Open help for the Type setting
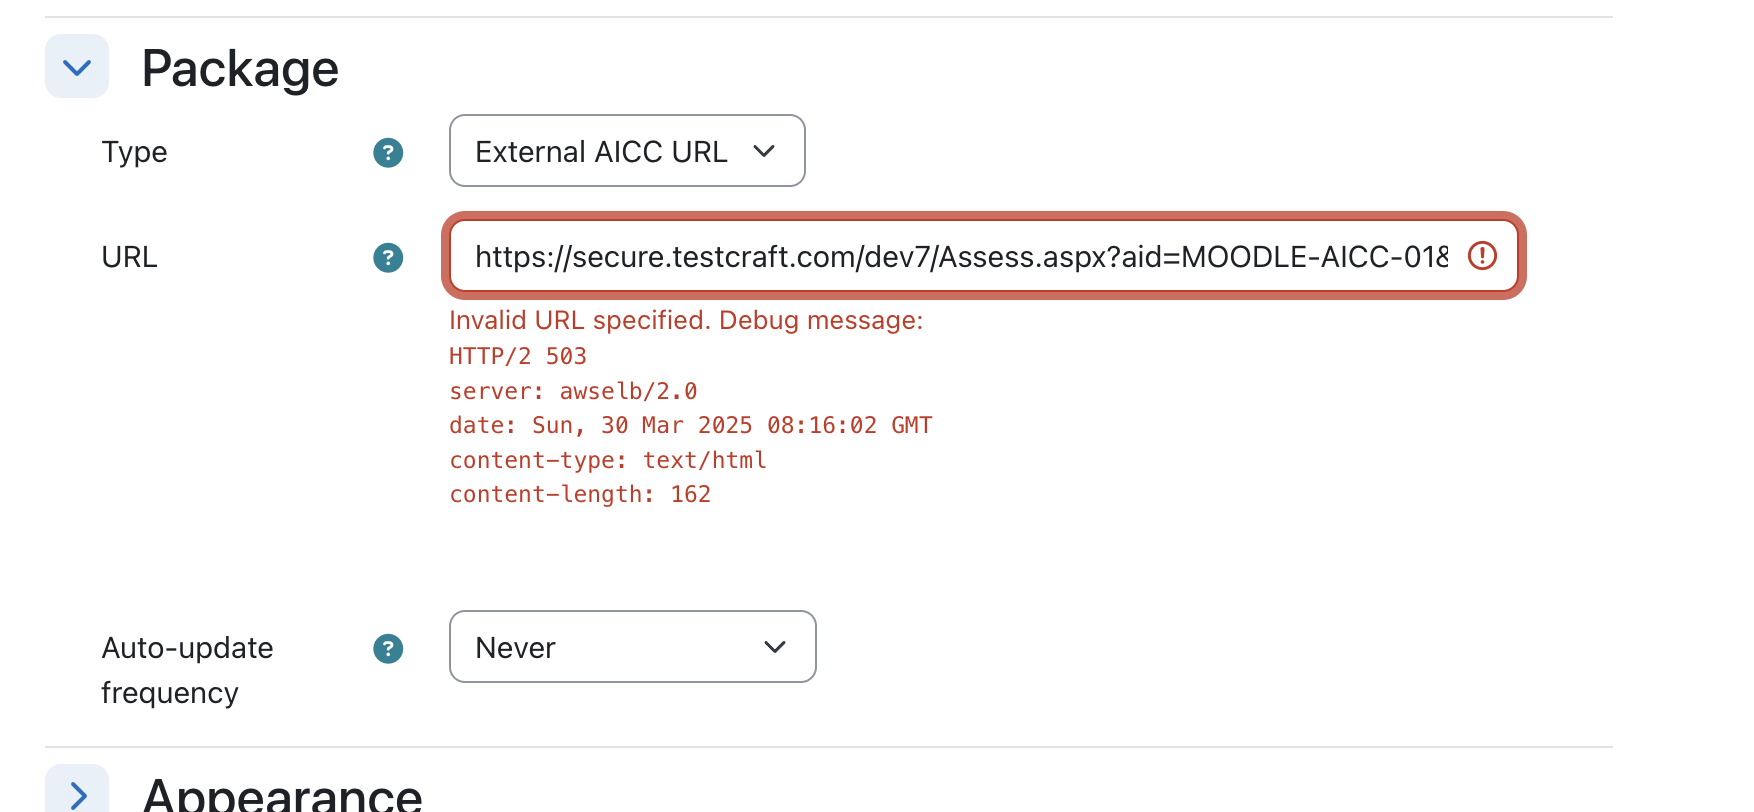Screen dimensions: 1754x812 [388, 153]
